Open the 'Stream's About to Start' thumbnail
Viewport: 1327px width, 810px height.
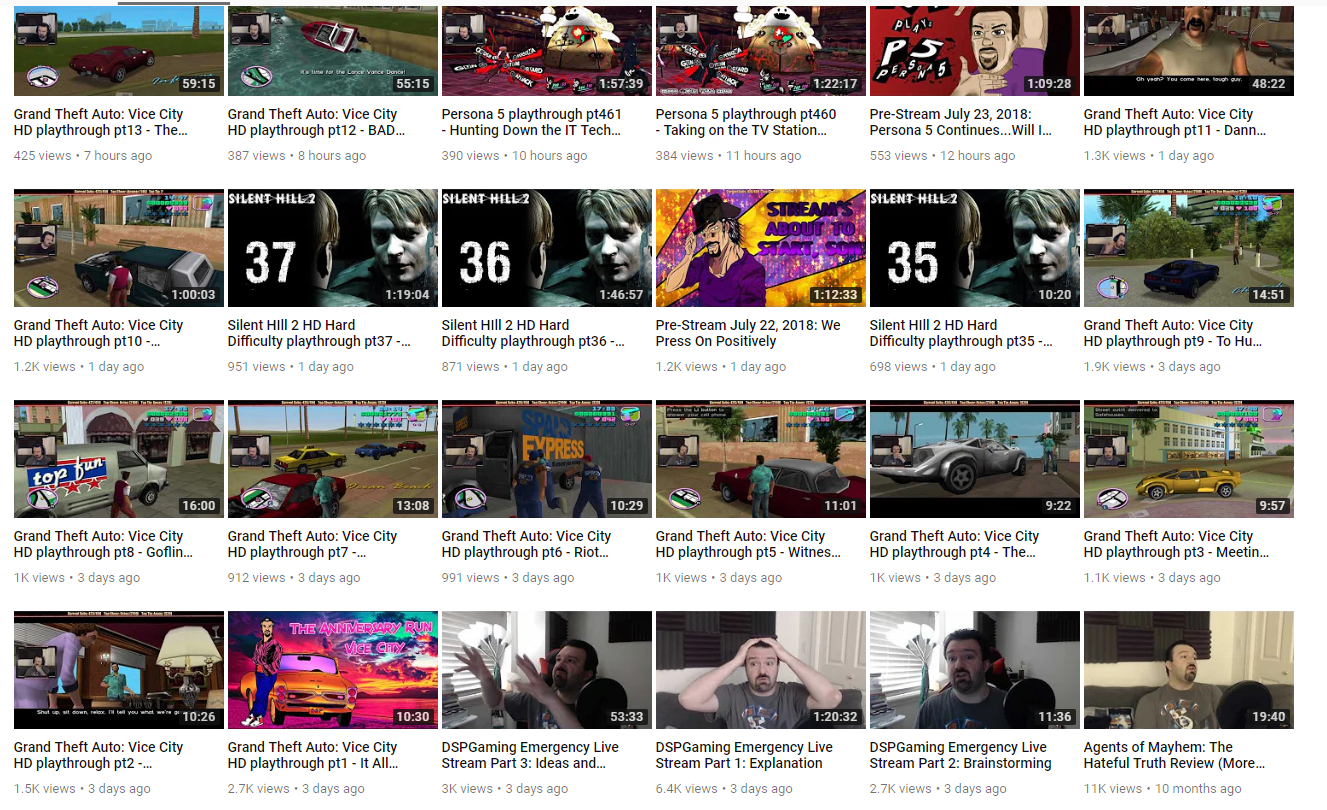click(761, 248)
